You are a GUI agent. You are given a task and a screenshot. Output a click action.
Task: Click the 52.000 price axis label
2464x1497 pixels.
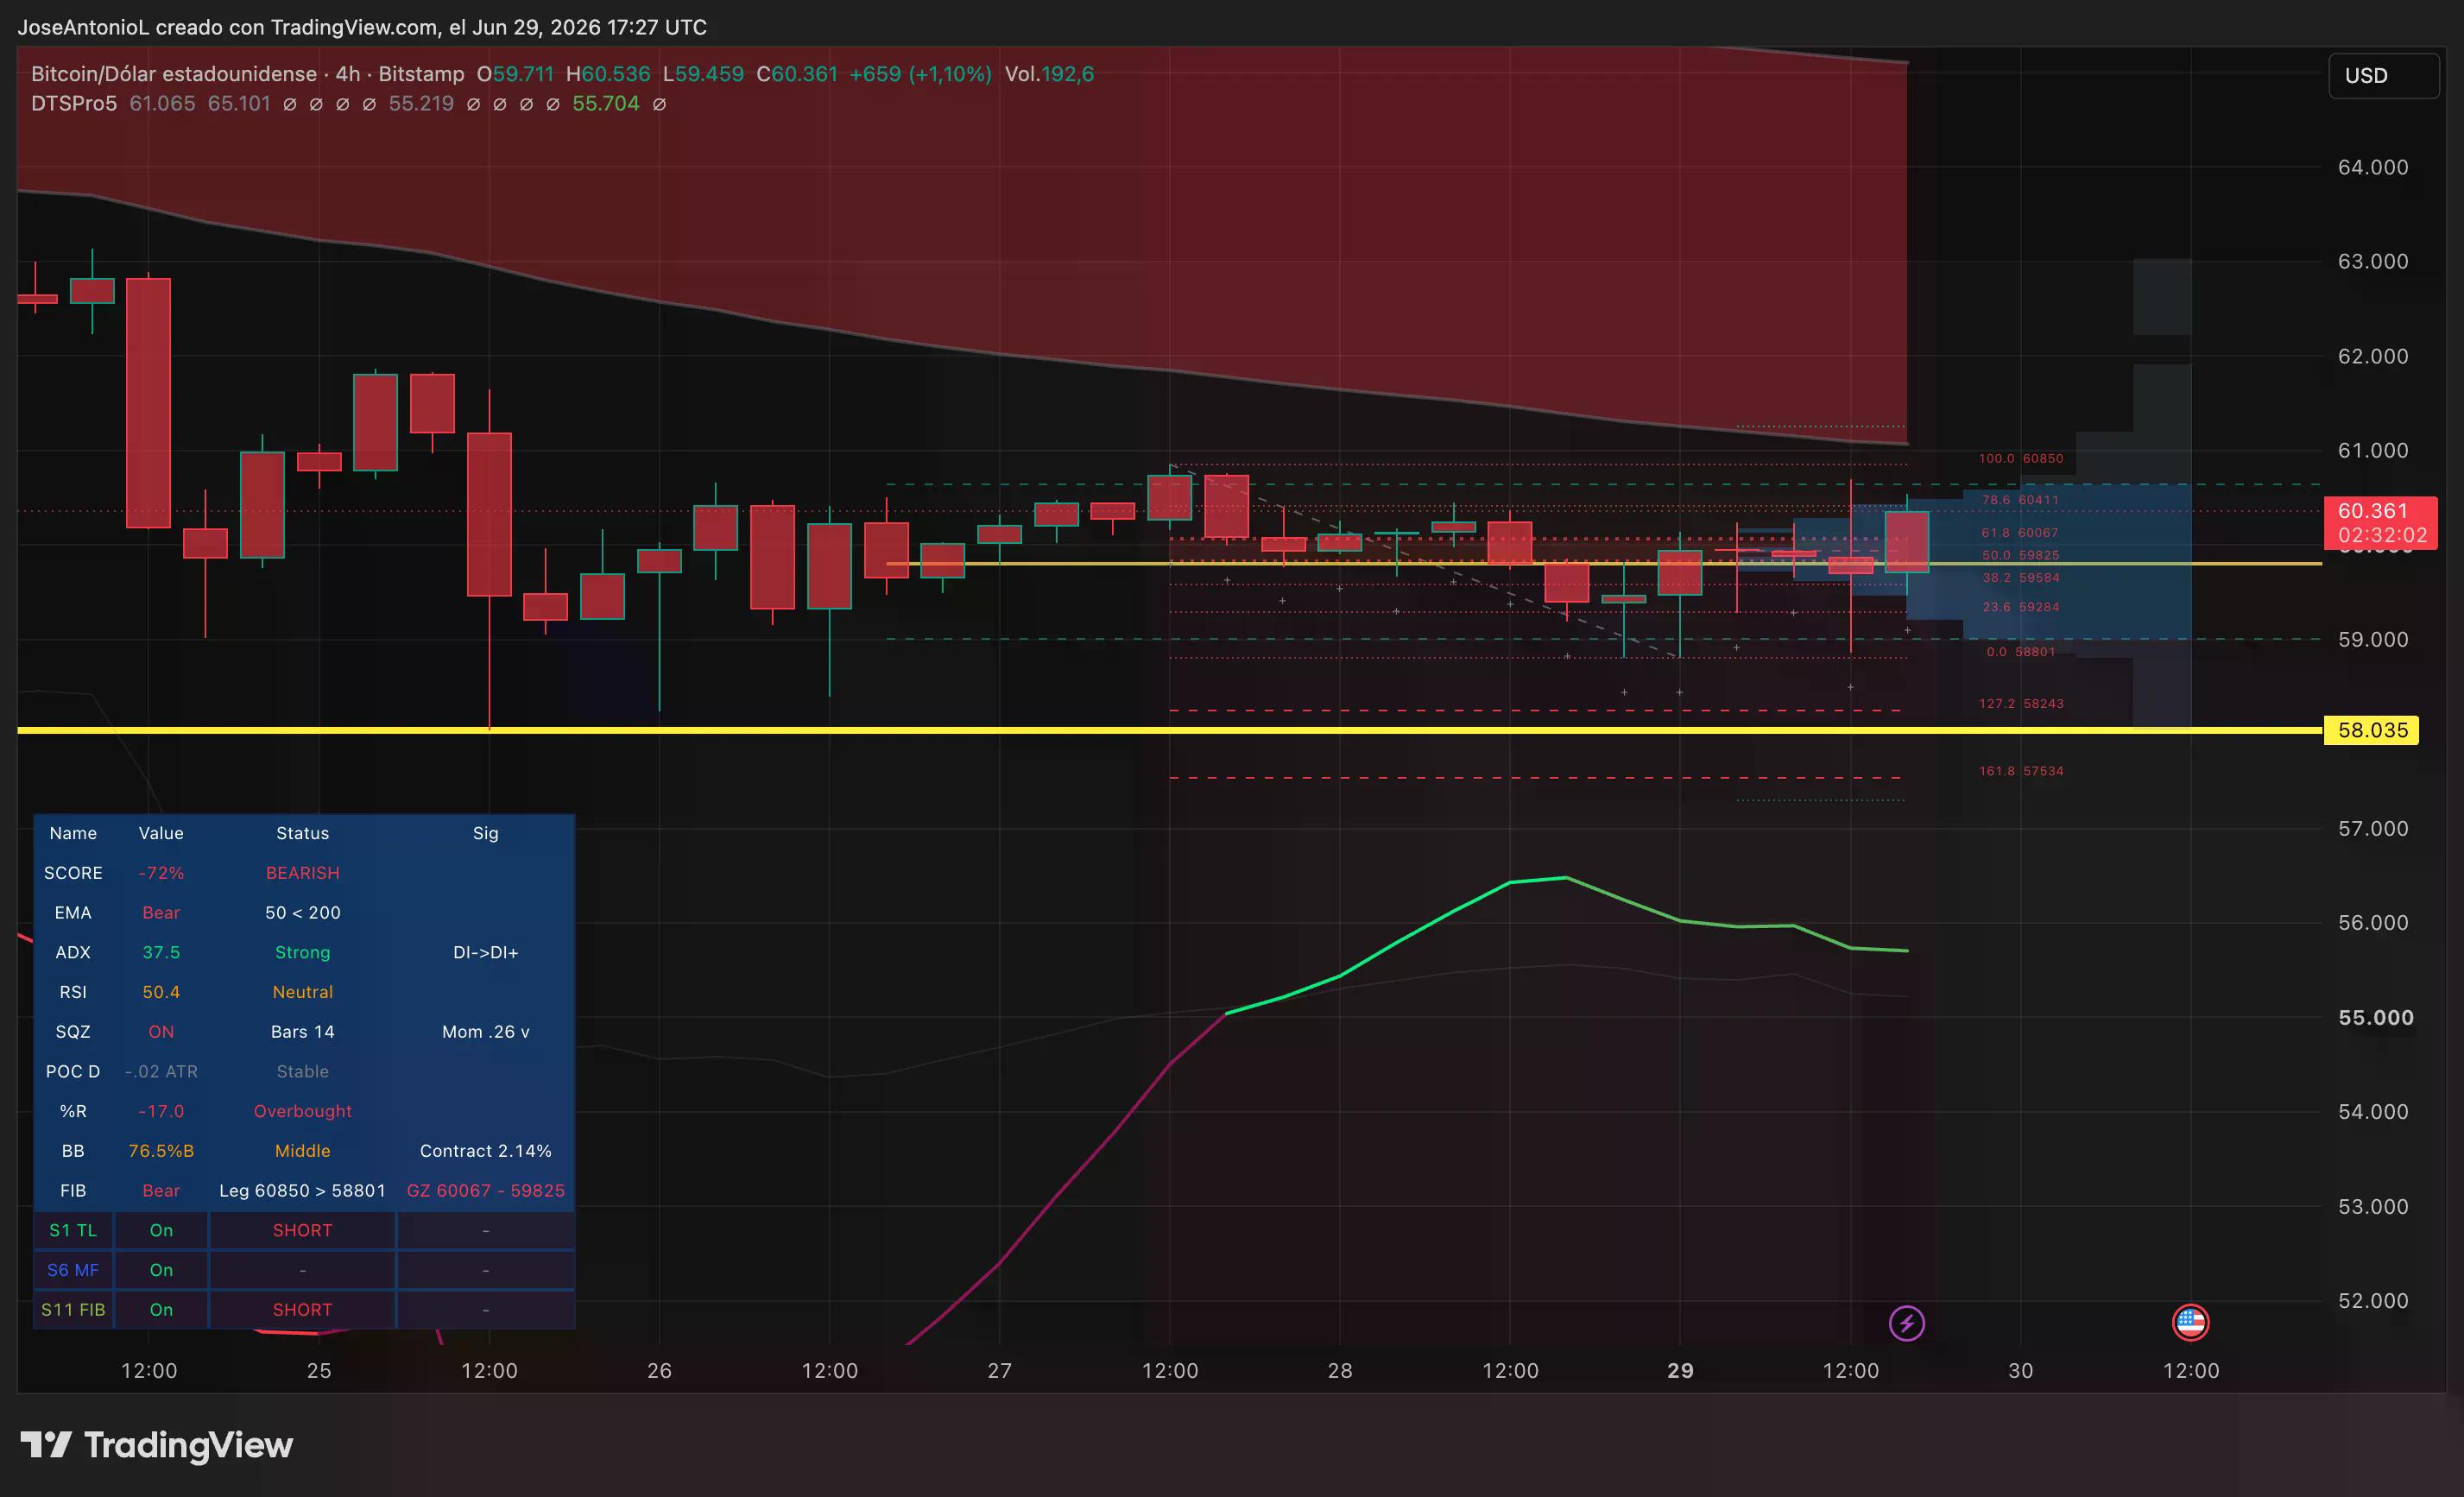pos(2373,1301)
